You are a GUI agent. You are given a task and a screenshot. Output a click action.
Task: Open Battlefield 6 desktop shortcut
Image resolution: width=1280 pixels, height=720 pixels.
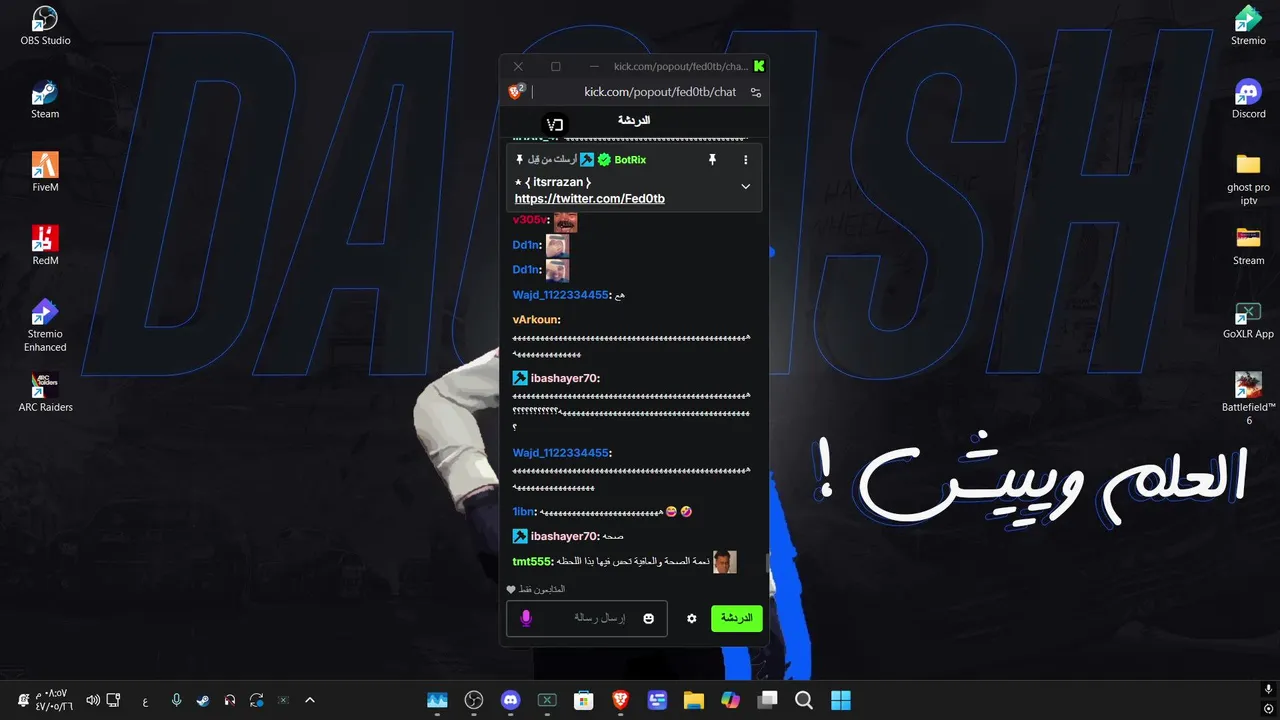(x=1248, y=399)
